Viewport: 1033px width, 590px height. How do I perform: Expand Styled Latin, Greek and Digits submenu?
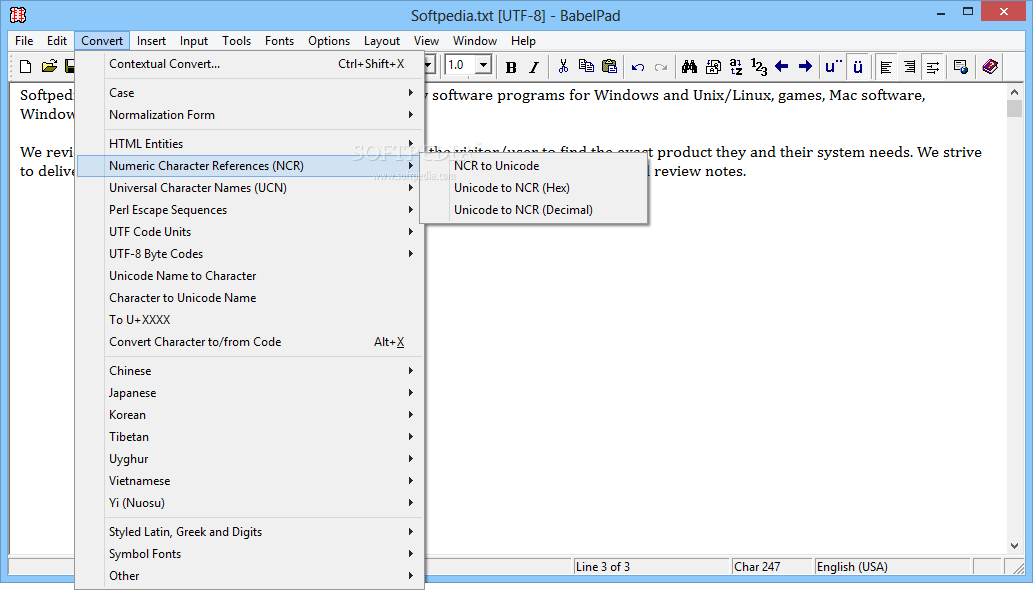250,531
